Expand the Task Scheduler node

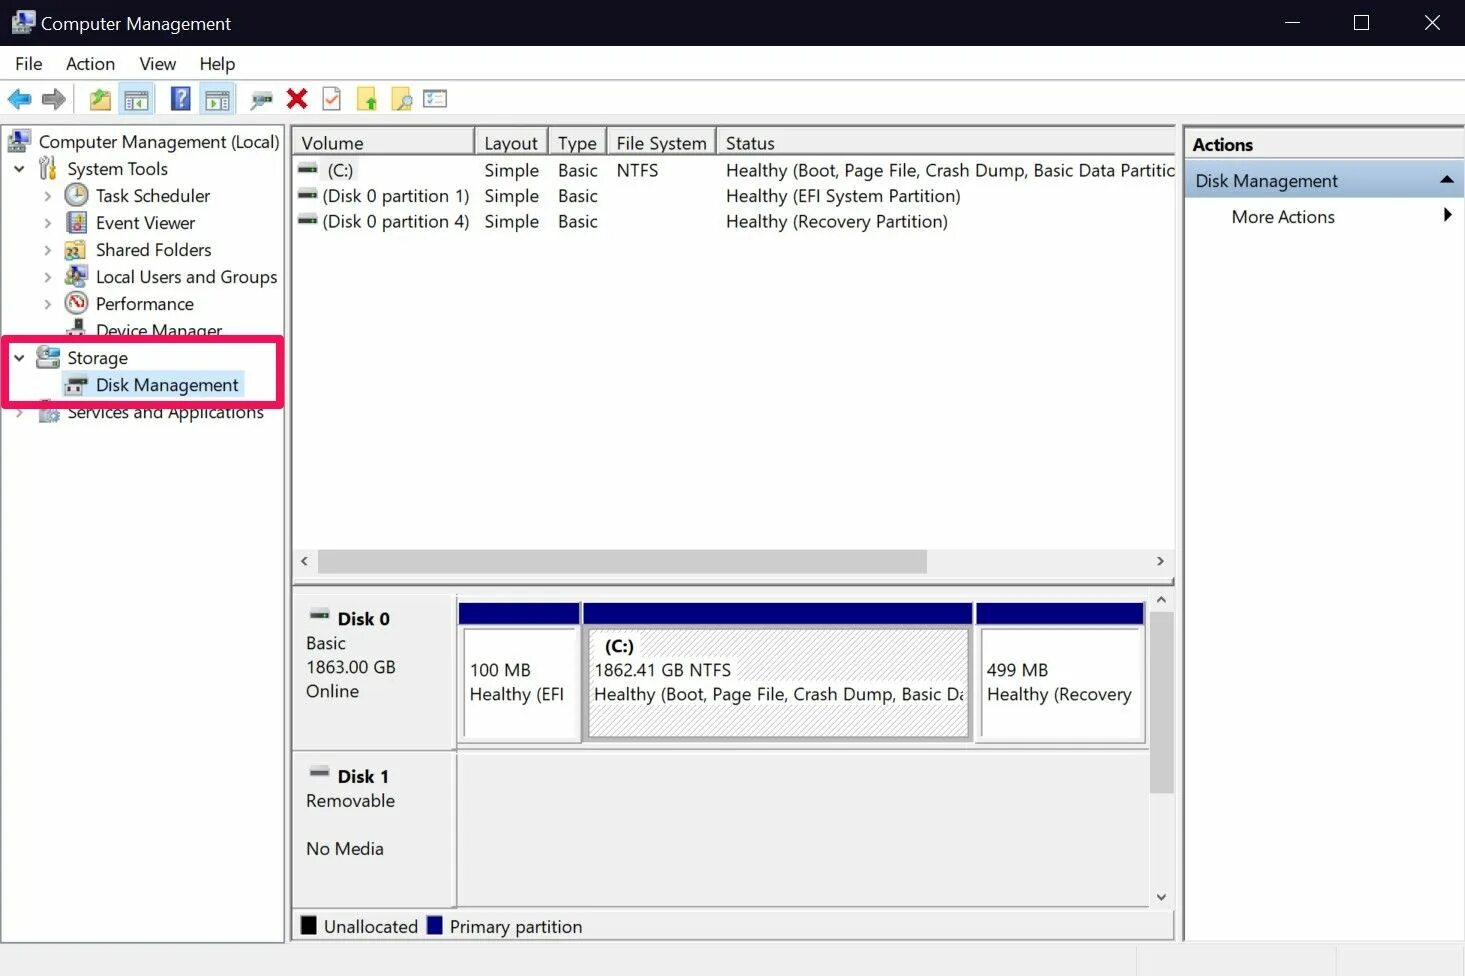click(x=47, y=196)
